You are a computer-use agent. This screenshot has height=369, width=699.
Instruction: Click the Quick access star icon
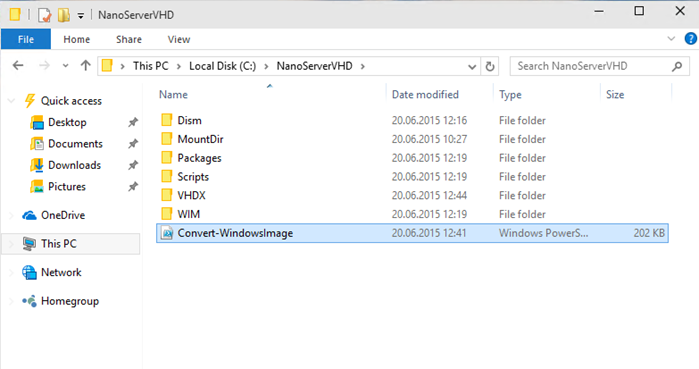tap(29, 101)
